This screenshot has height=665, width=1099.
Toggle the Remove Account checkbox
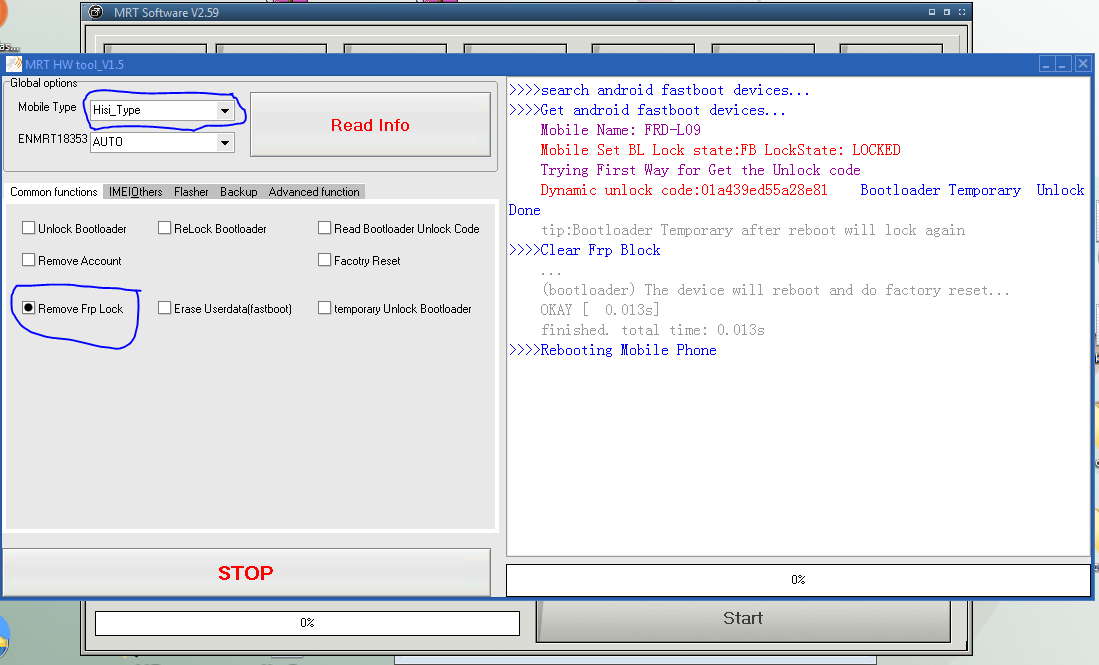pyautogui.click(x=29, y=260)
